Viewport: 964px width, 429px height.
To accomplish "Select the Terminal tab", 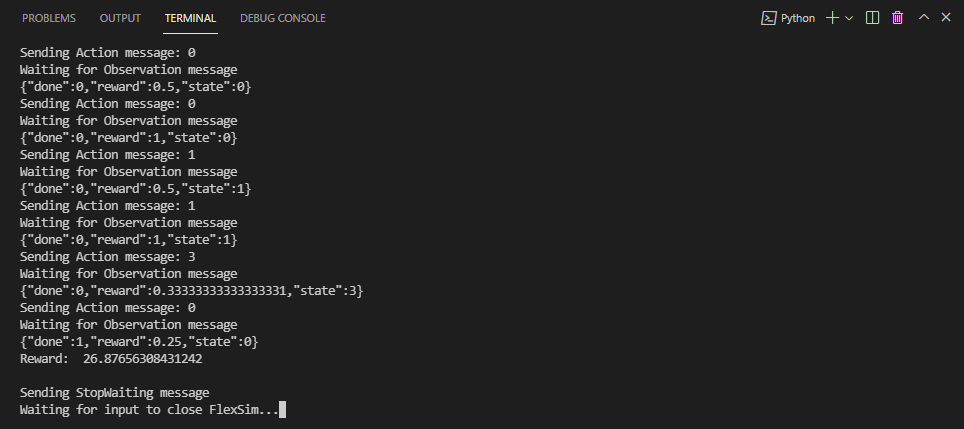I will [190, 18].
